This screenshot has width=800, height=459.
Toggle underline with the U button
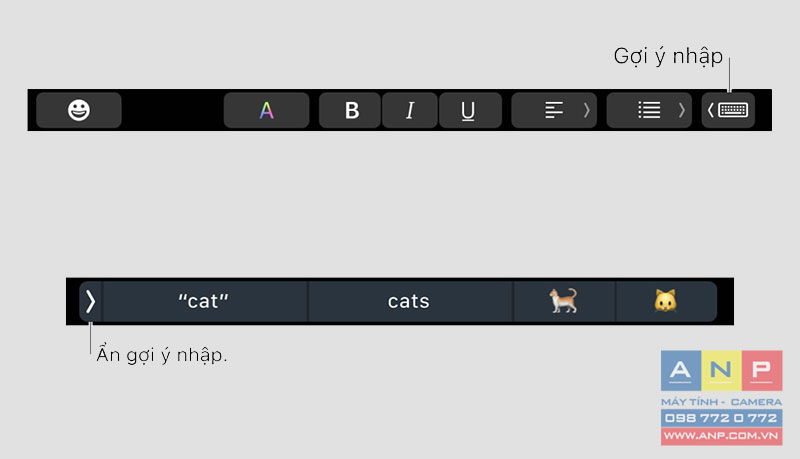(468, 110)
